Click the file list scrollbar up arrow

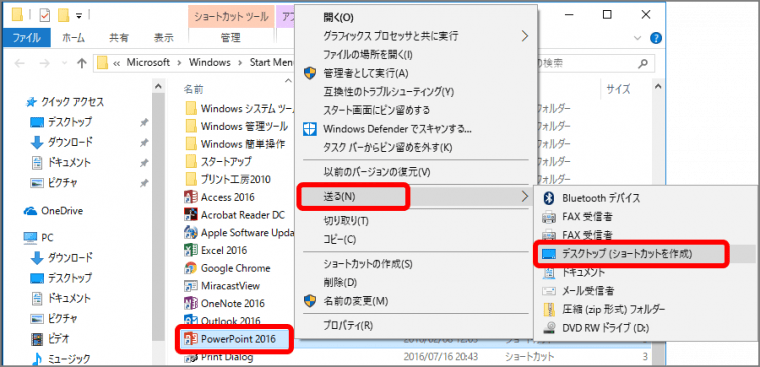point(658,87)
